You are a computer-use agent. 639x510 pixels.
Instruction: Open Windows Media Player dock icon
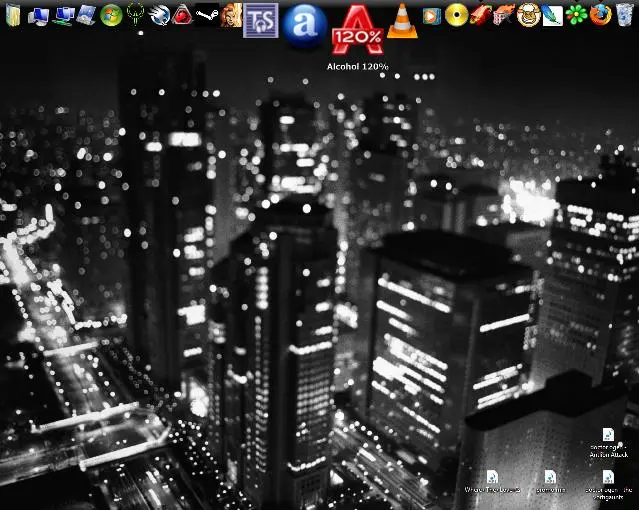coord(431,15)
